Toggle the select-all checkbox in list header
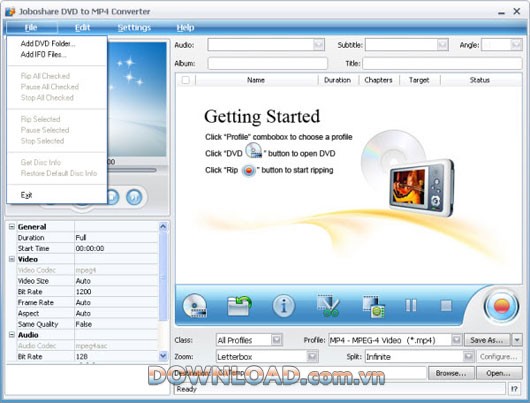Image resolution: width=530 pixels, height=403 pixels. (x=186, y=80)
